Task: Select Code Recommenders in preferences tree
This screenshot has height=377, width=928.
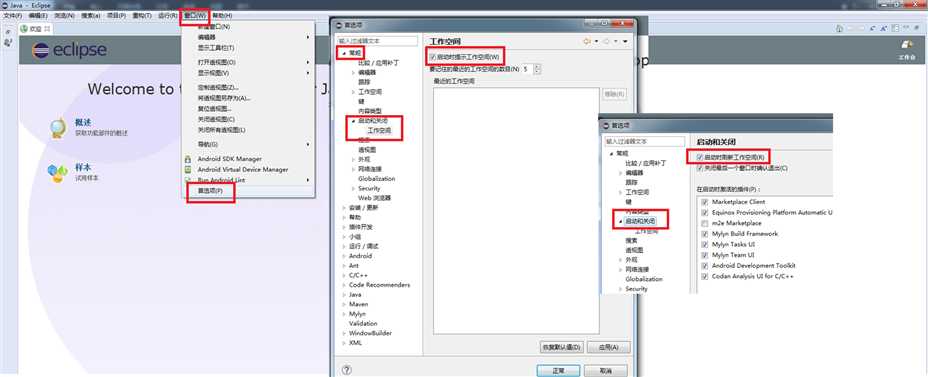Action: coord(379,285)
